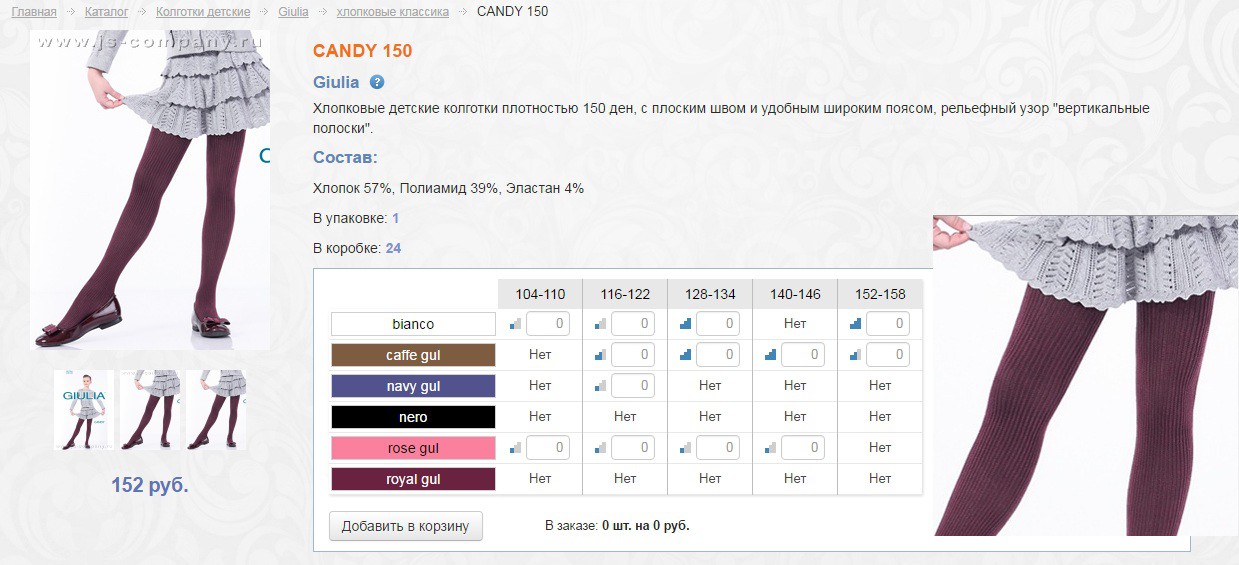Viewport: 1239px width, 565px height.
Task: Go to Каталог in the breadcrumb
Action: click(106, 12)
